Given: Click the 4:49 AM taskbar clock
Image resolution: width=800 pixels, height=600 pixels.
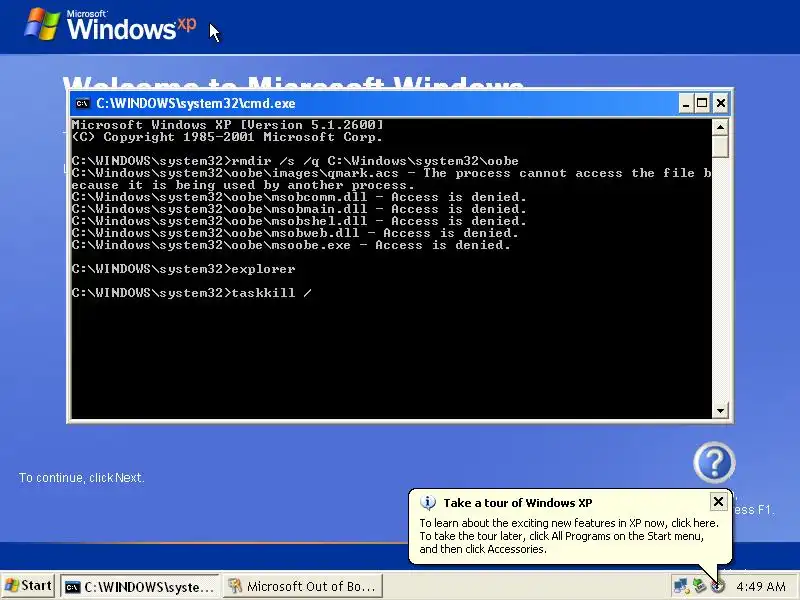Looking at the screenshot, I should point(761,587).
